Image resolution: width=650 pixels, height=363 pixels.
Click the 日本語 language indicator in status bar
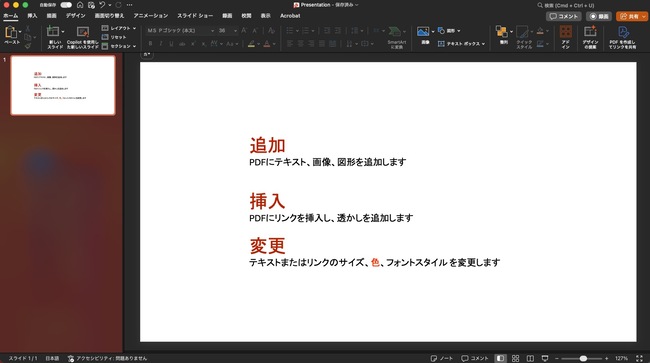(52, 358)
